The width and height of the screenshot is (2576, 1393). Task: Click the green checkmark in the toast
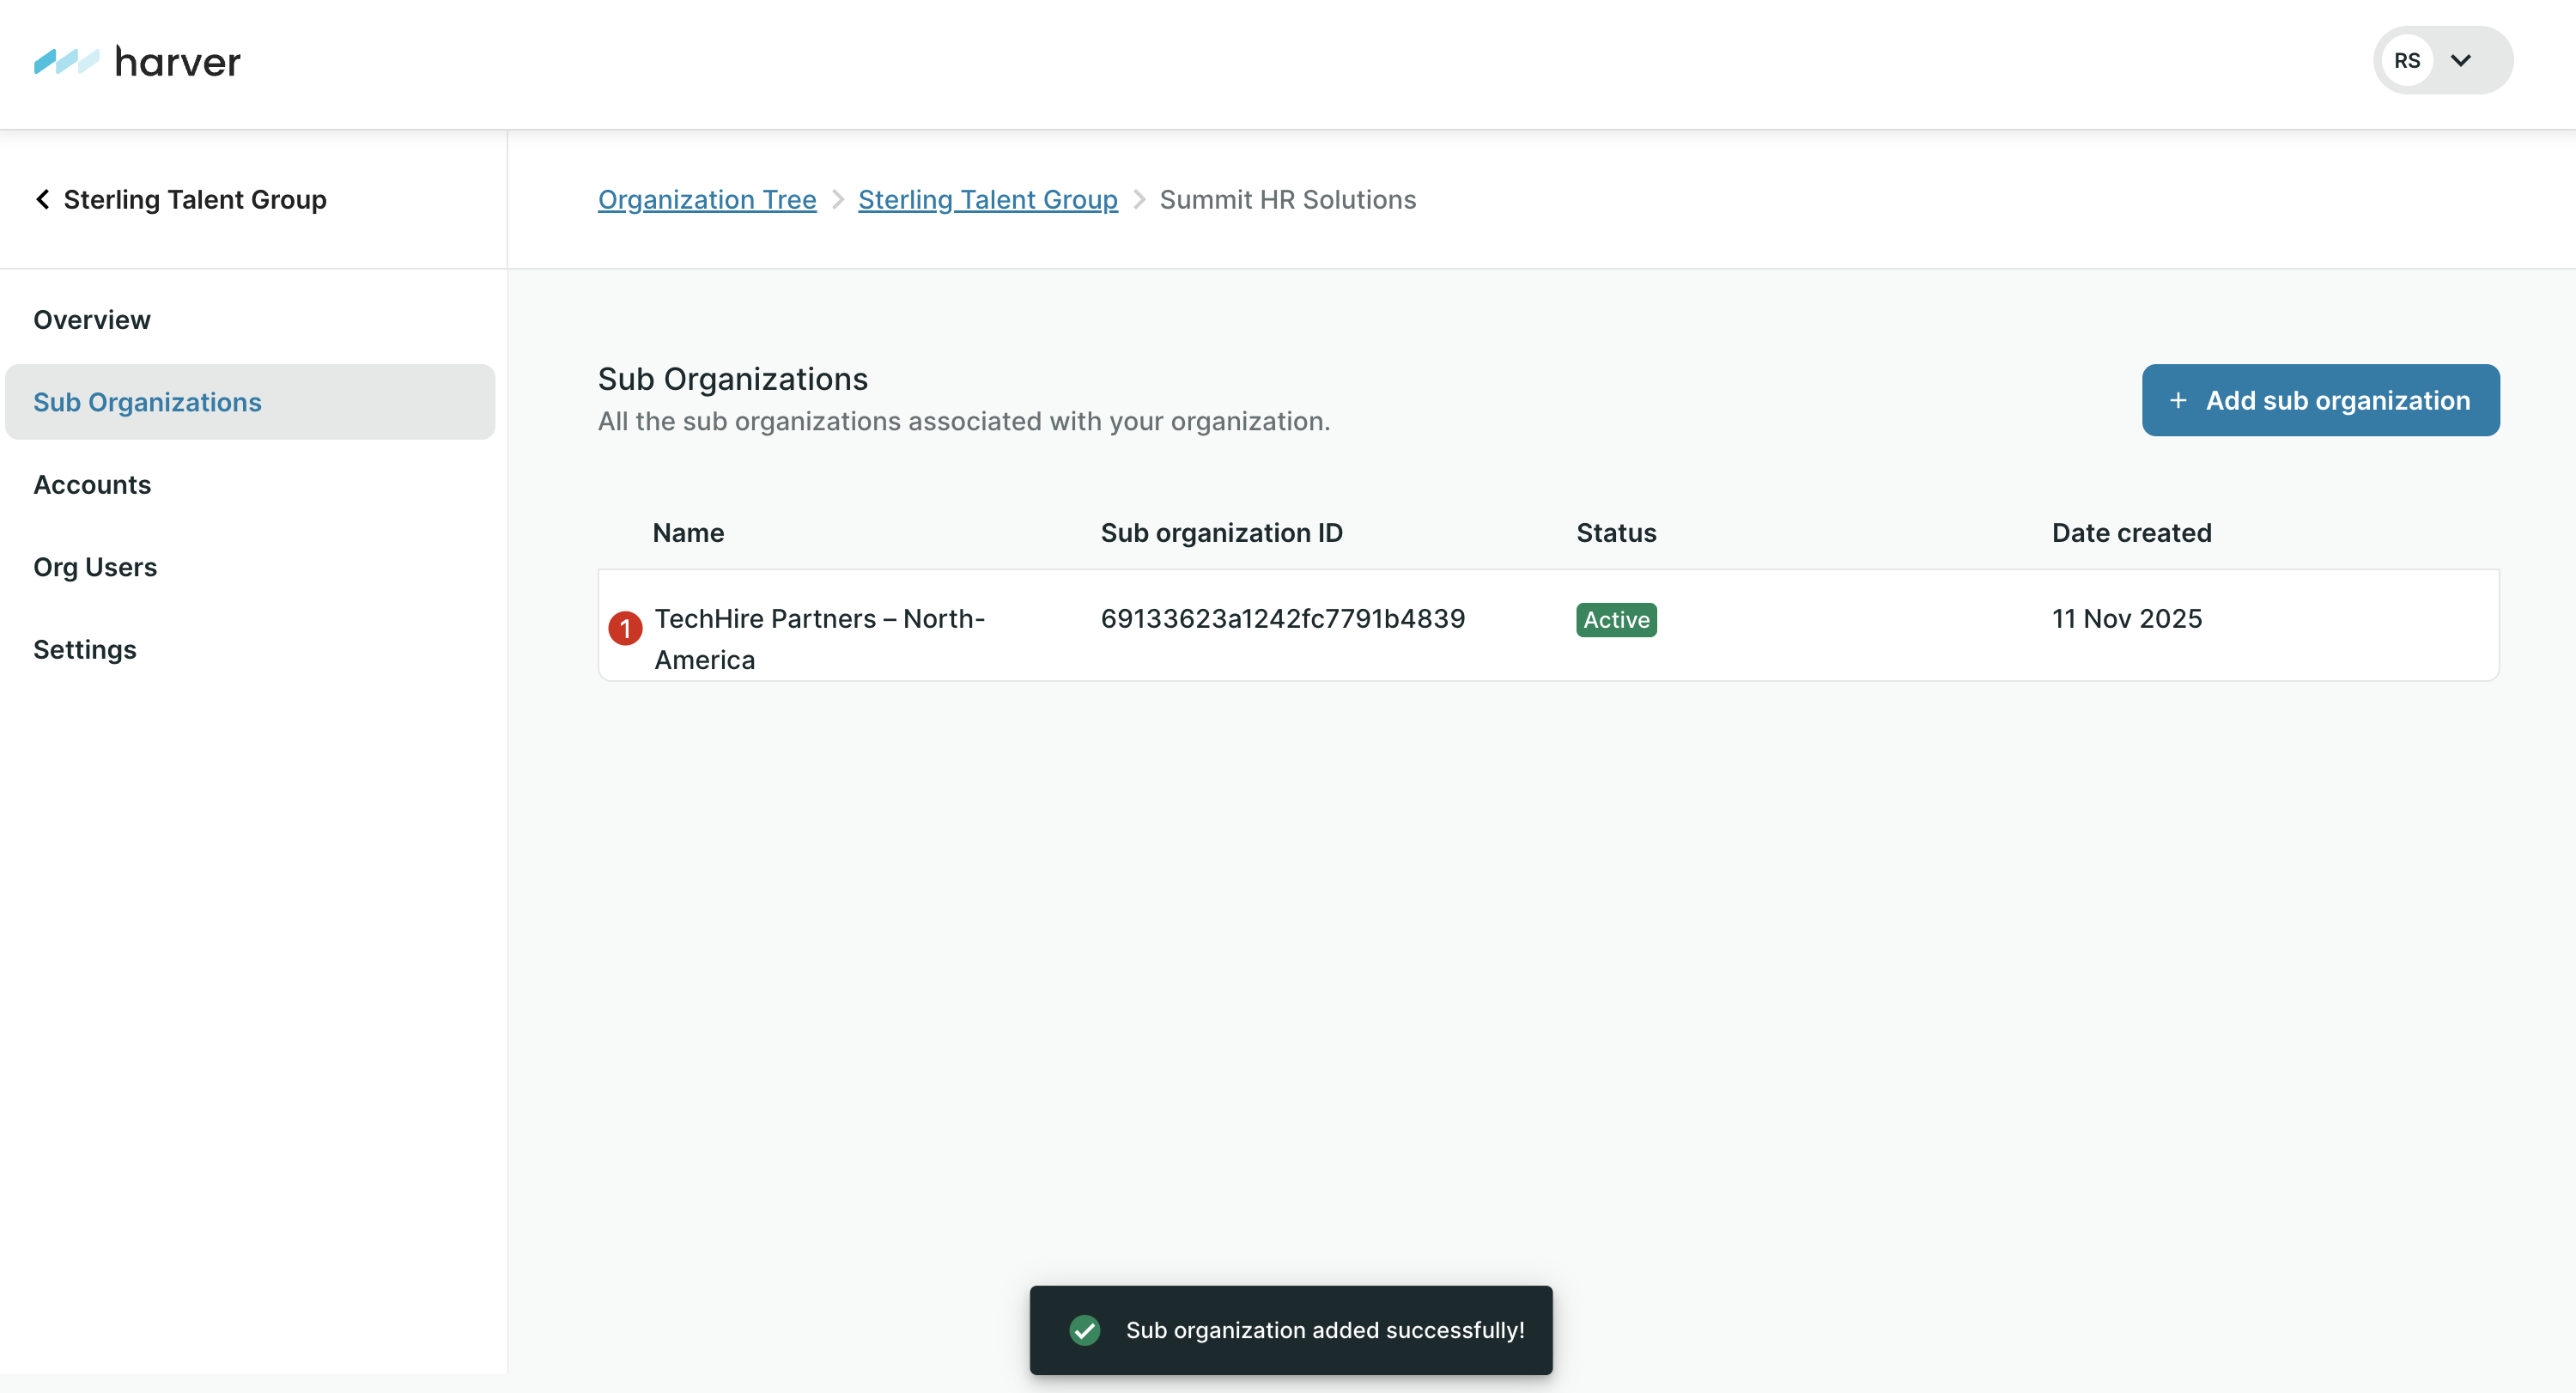(1084, 1329)
